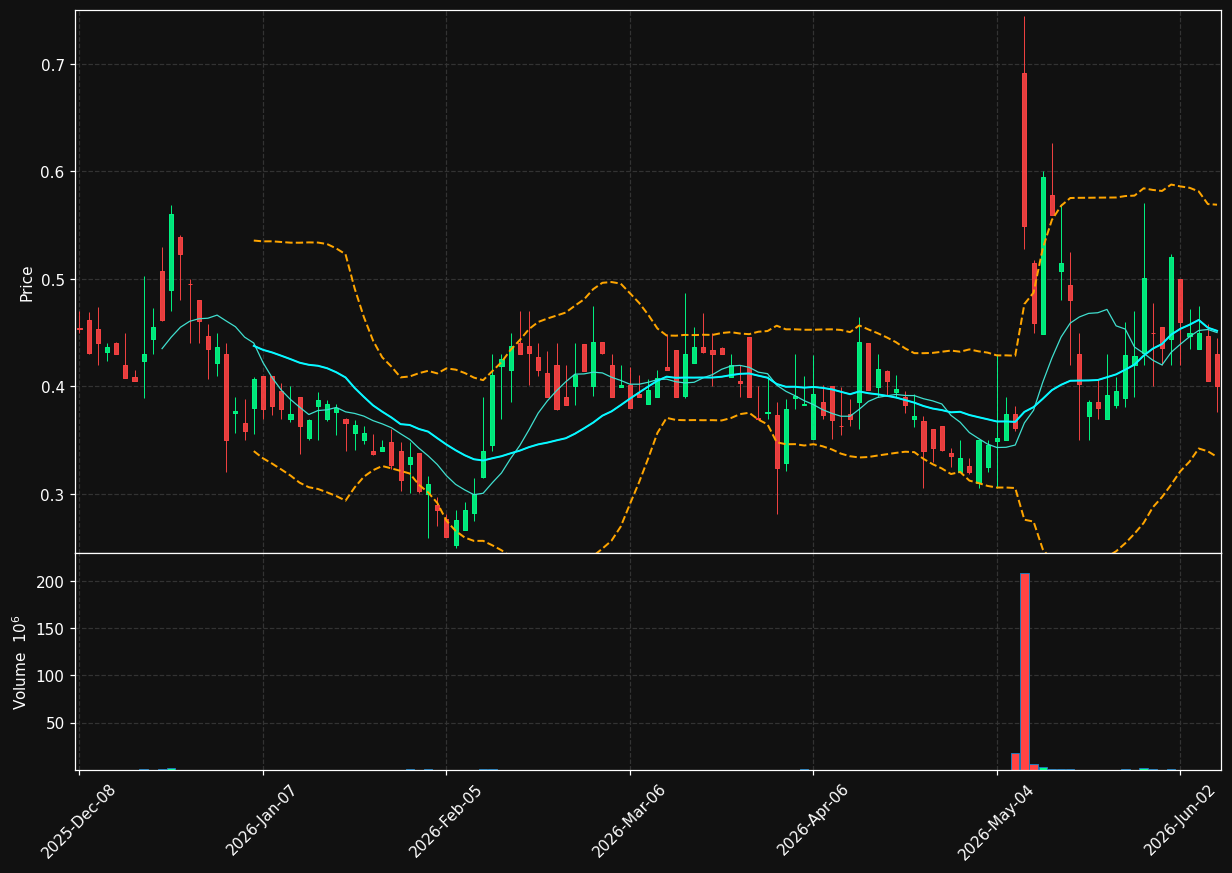Click the large red candle reaching 0.69
Viewport: 1232px width, 873px height.
pyautogui.click(x=1024, y=150)
